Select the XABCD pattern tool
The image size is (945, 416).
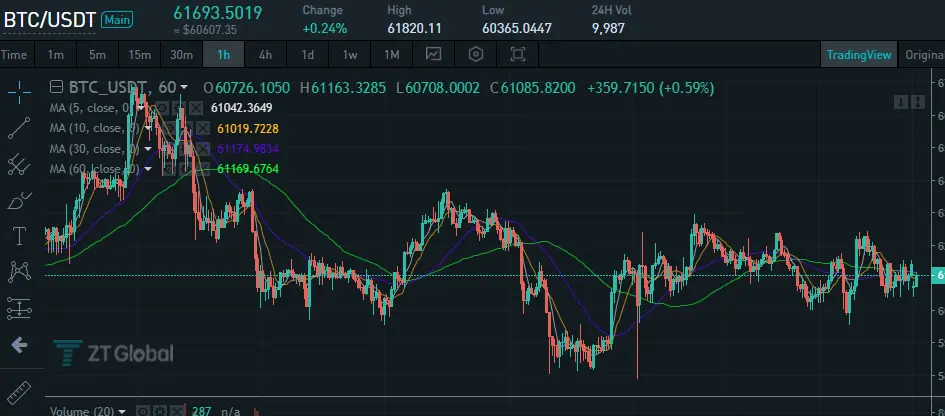(x=19, y=272)
